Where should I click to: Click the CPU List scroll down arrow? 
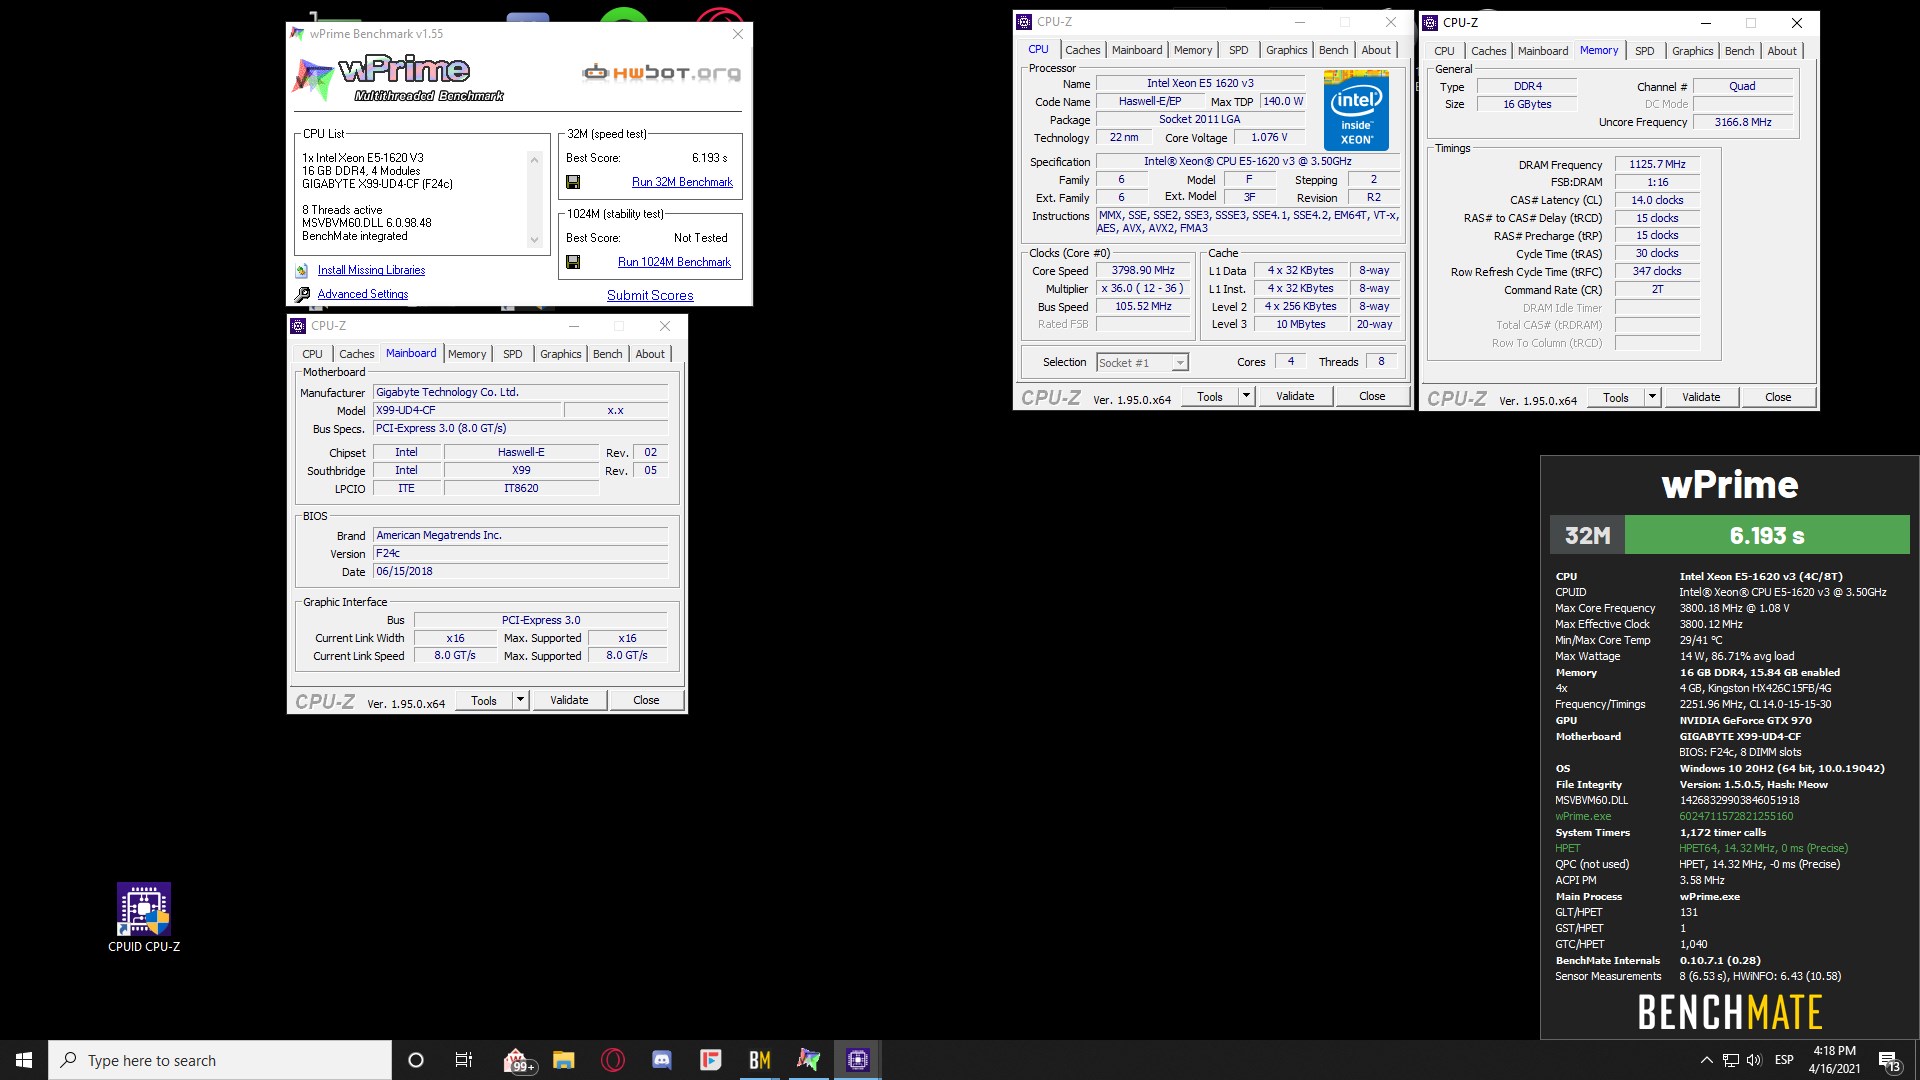(534, 239)
